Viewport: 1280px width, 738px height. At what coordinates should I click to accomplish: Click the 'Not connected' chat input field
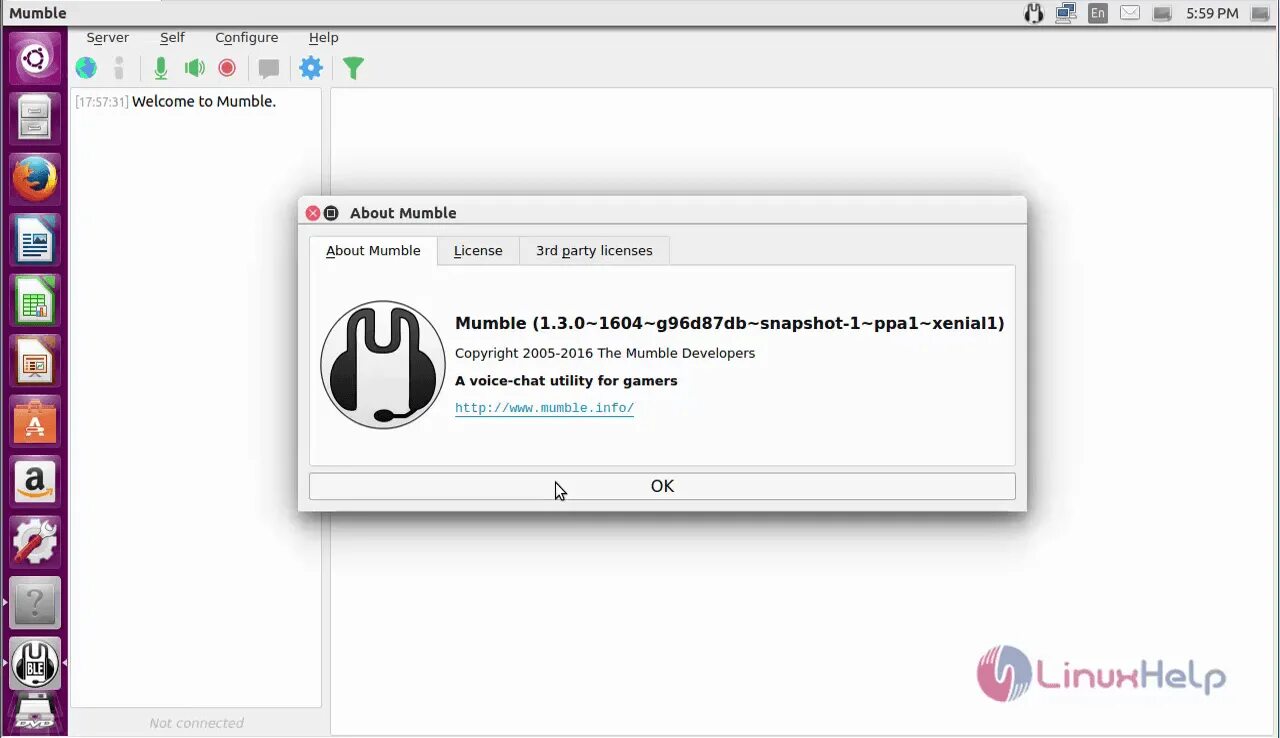pyautogui.click(x=196, y=723)
